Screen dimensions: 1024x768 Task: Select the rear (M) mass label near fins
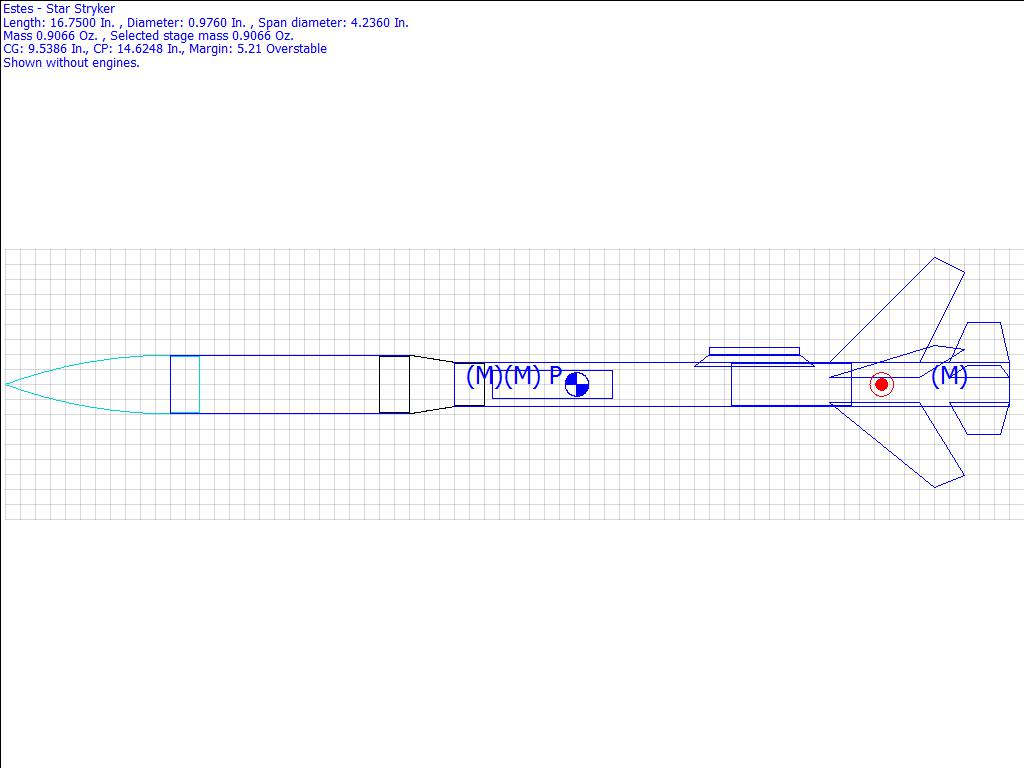(x=949, y=376)
